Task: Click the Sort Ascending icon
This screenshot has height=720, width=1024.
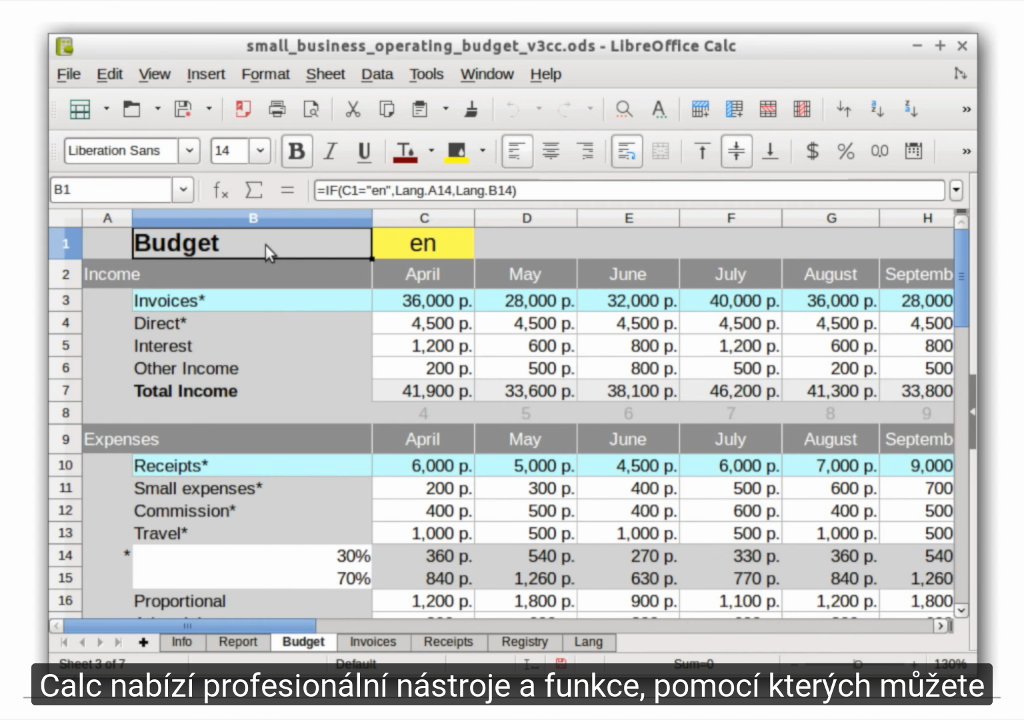Action: [878, 109]
